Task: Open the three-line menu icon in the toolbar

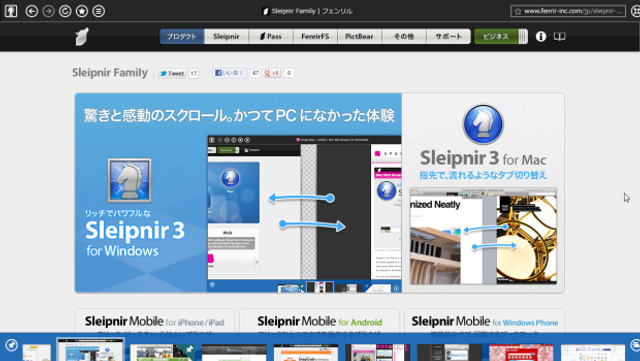Action: click(x=99, y=11)
